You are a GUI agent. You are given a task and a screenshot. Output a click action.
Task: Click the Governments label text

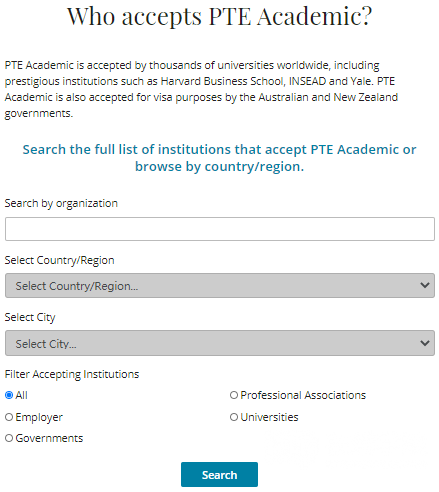point(49,438)
